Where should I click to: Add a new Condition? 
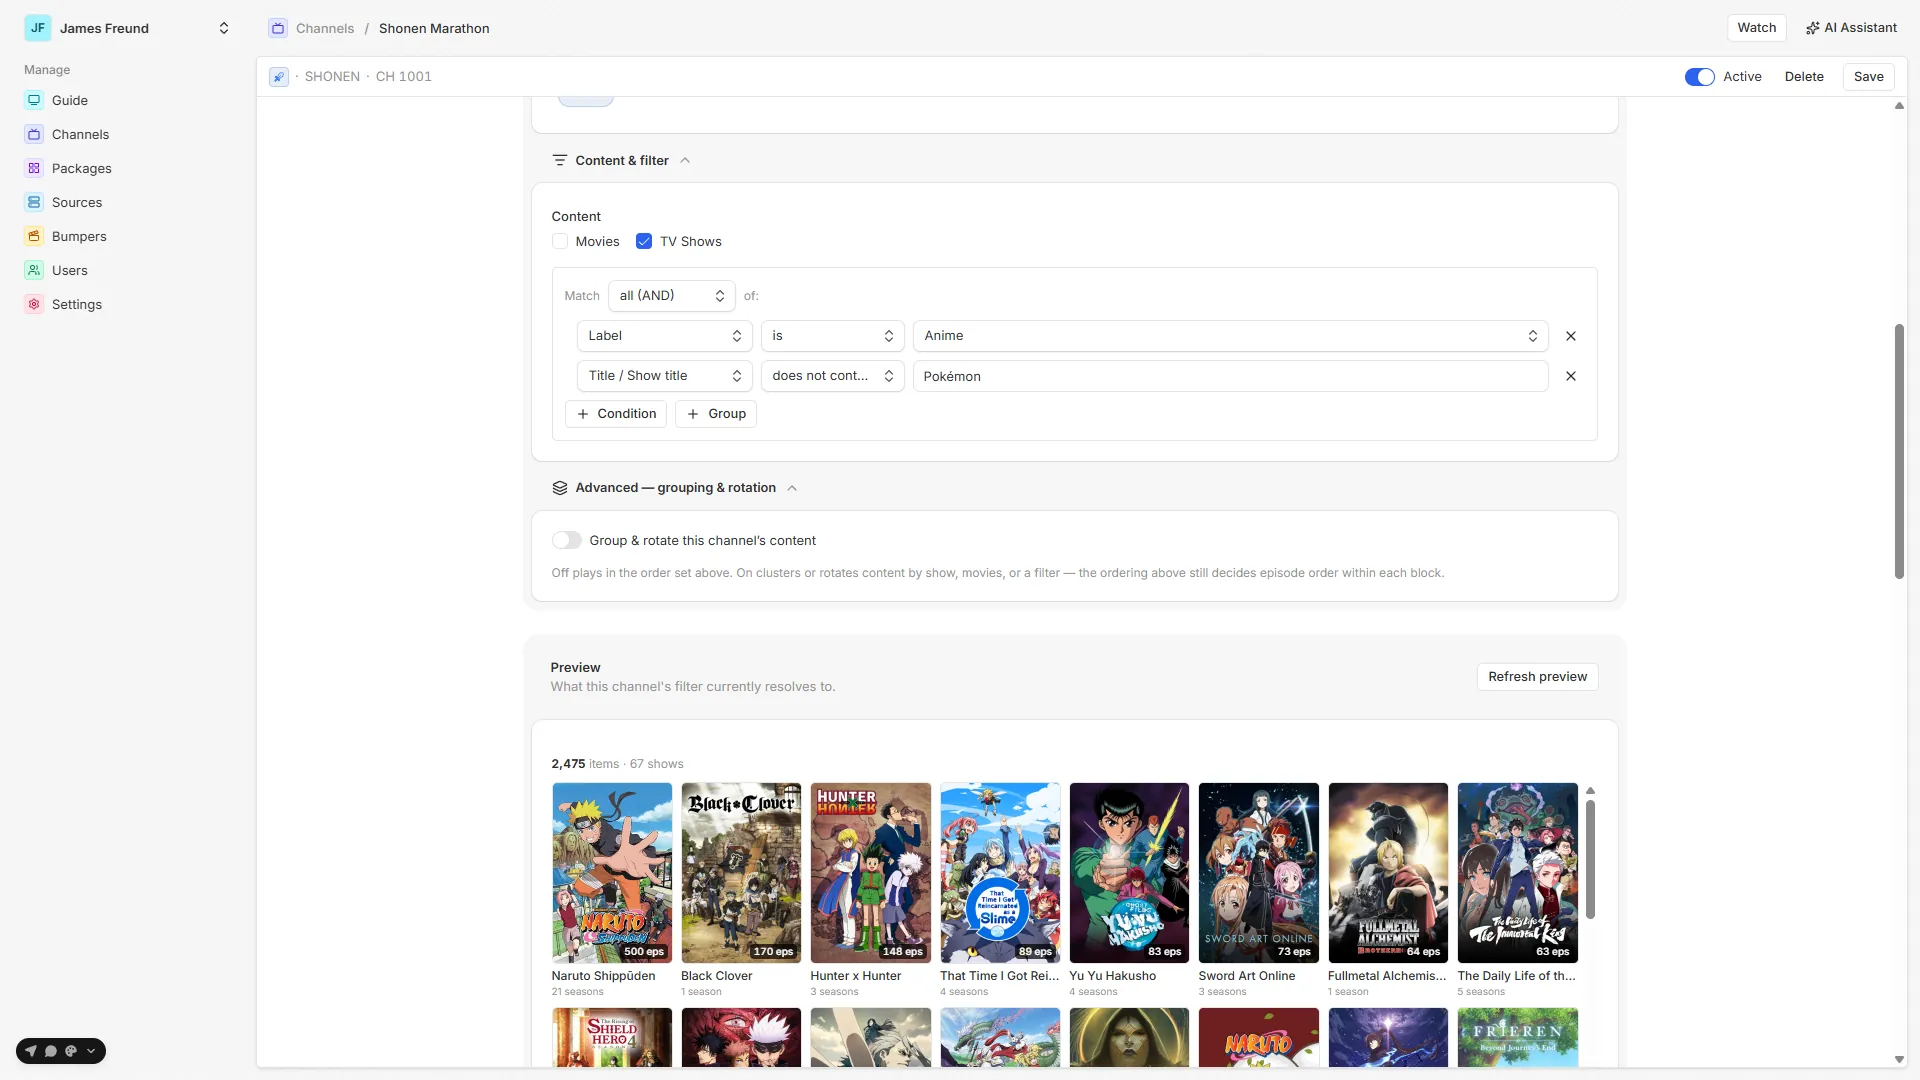pyautogui.click(x=616, y=414)
